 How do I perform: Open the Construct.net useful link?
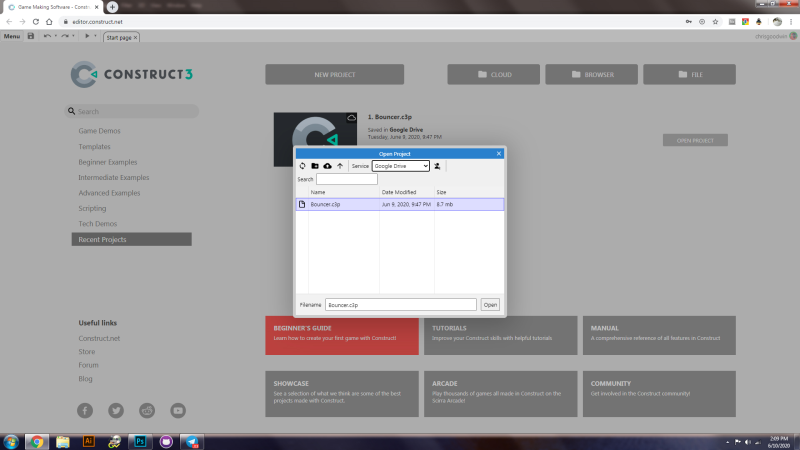click(99, 338)
